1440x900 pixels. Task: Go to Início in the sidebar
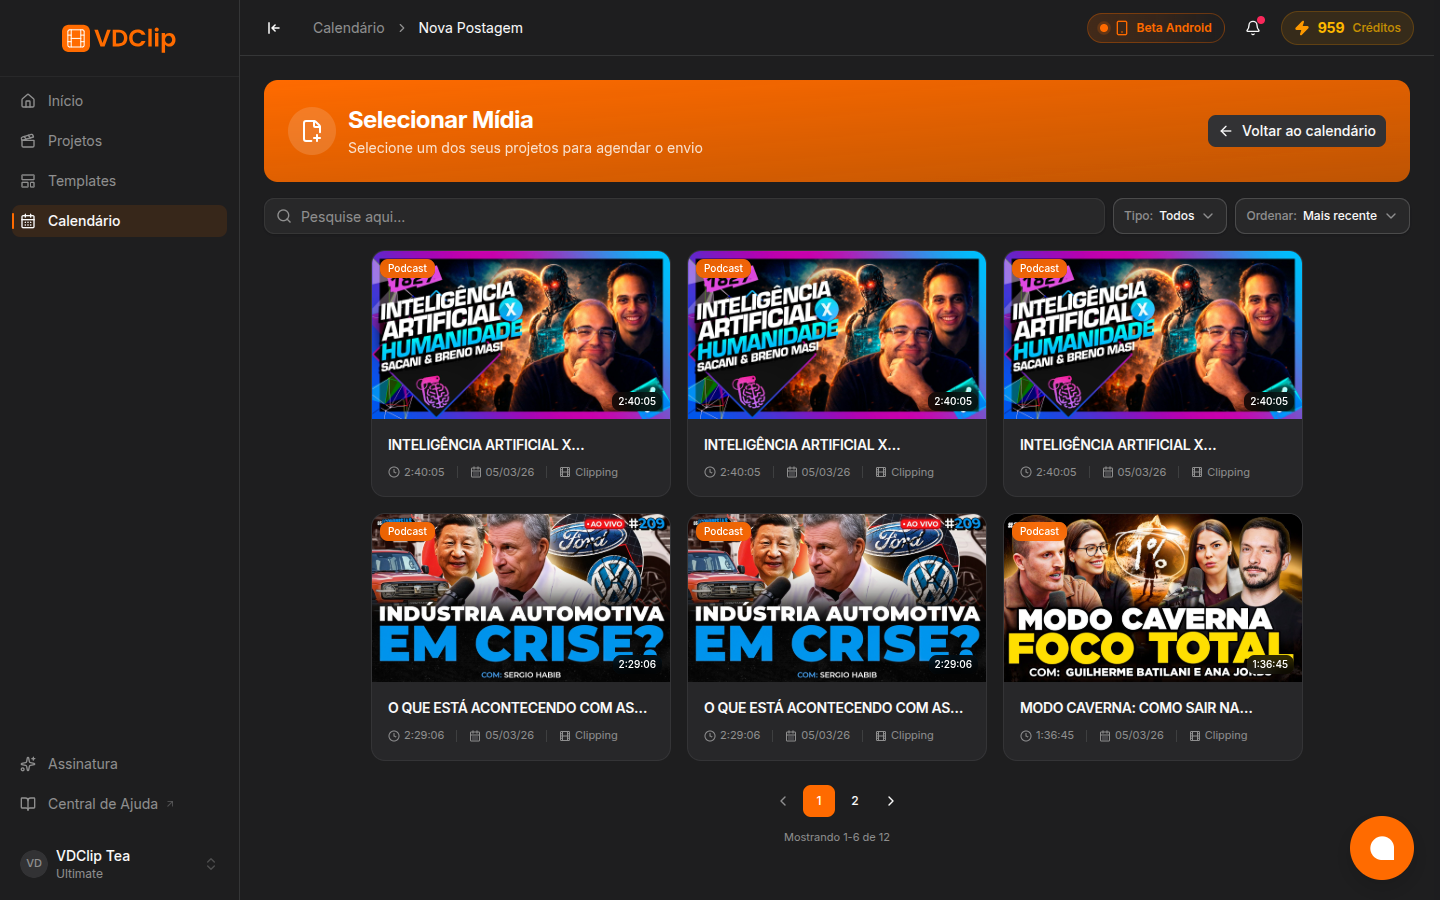point(119,101)
